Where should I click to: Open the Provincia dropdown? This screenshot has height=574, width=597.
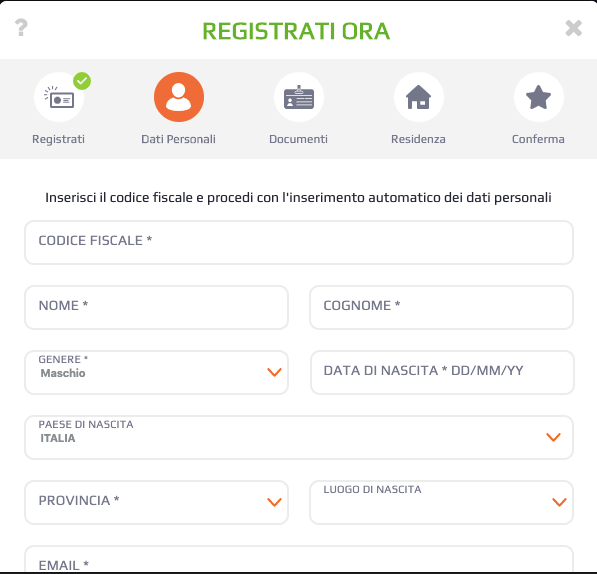coord(156,502)
